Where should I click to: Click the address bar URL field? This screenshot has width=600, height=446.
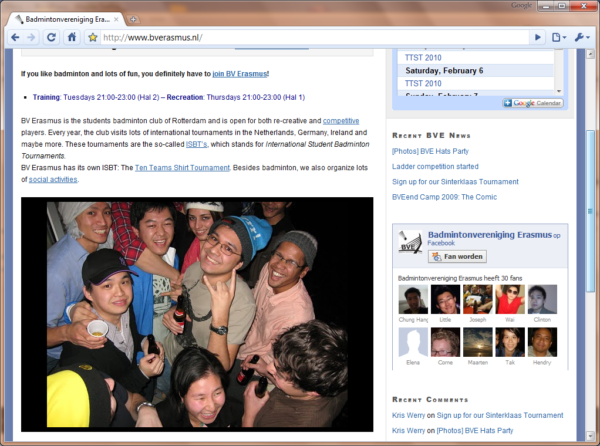(x=314, y=37)
